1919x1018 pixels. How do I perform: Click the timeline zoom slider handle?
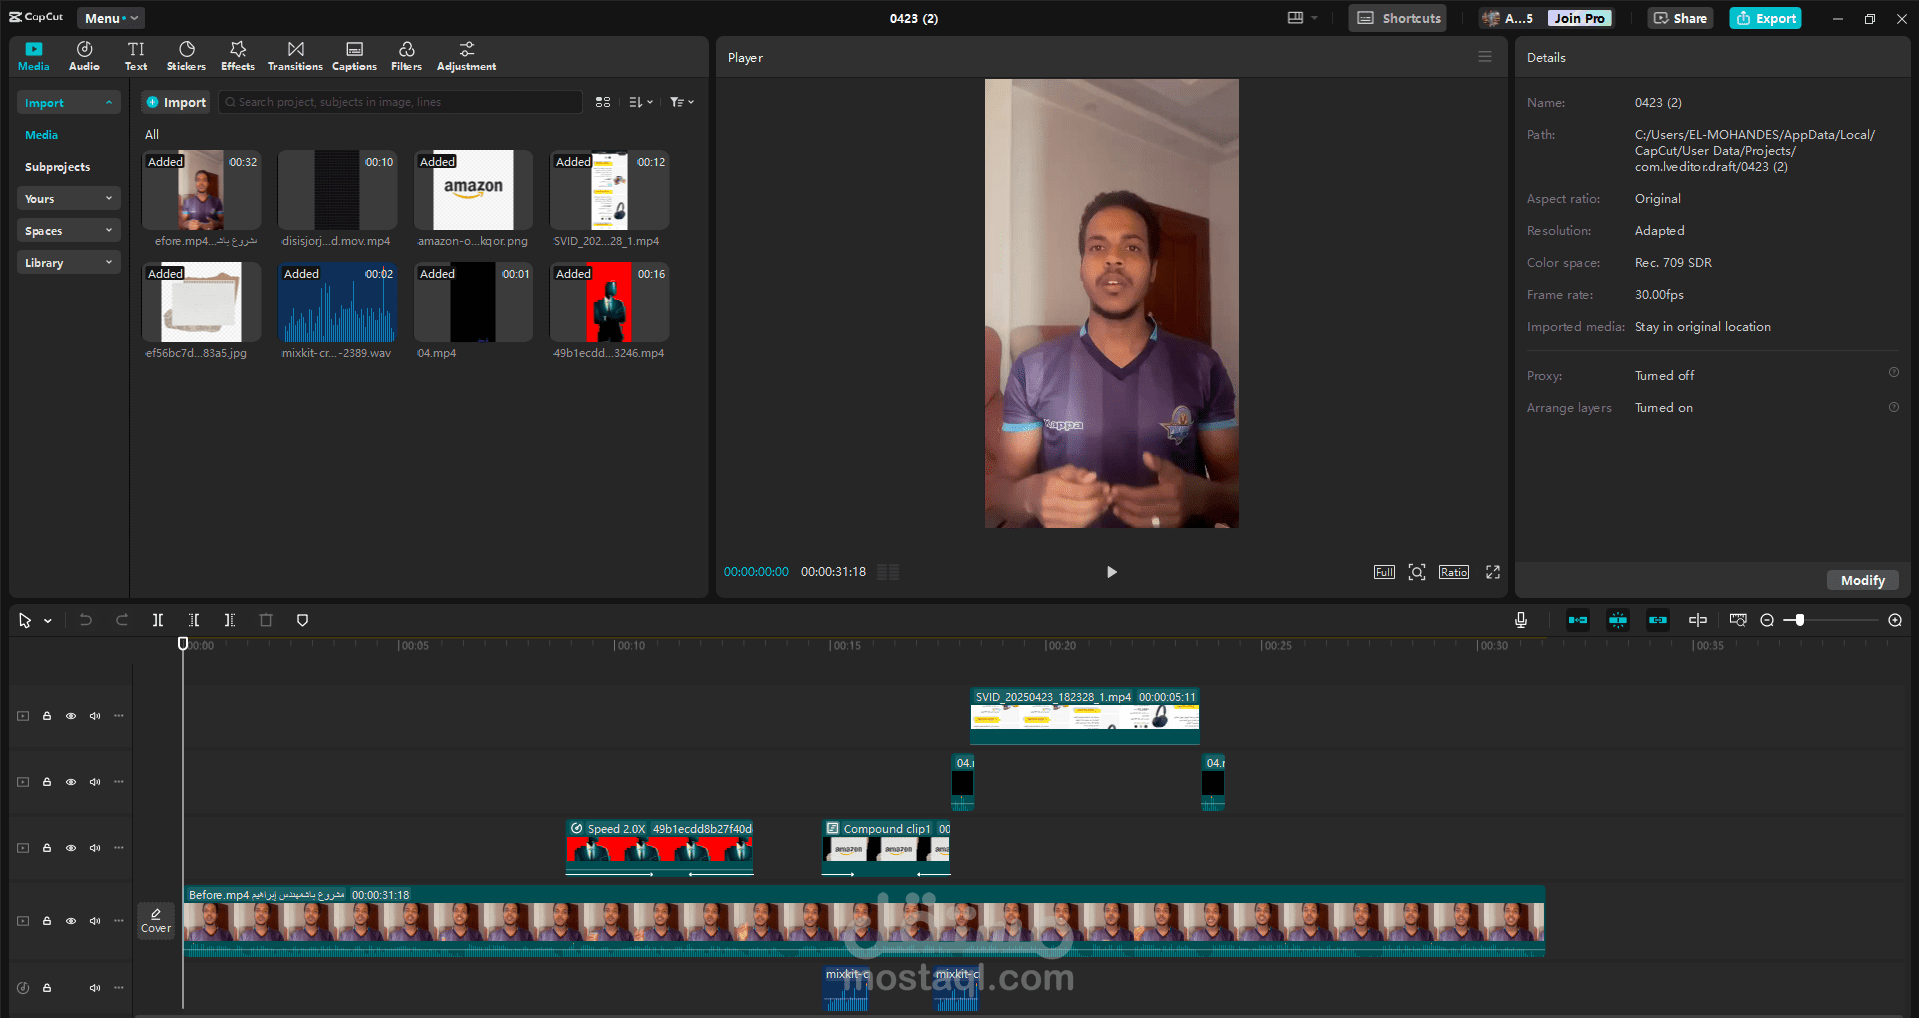pyautogui.click(x=1800, y=620)
